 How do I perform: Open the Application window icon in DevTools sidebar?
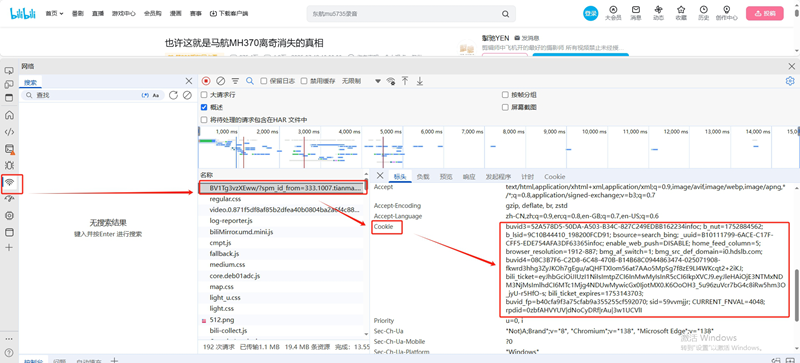tap(9, 232)
